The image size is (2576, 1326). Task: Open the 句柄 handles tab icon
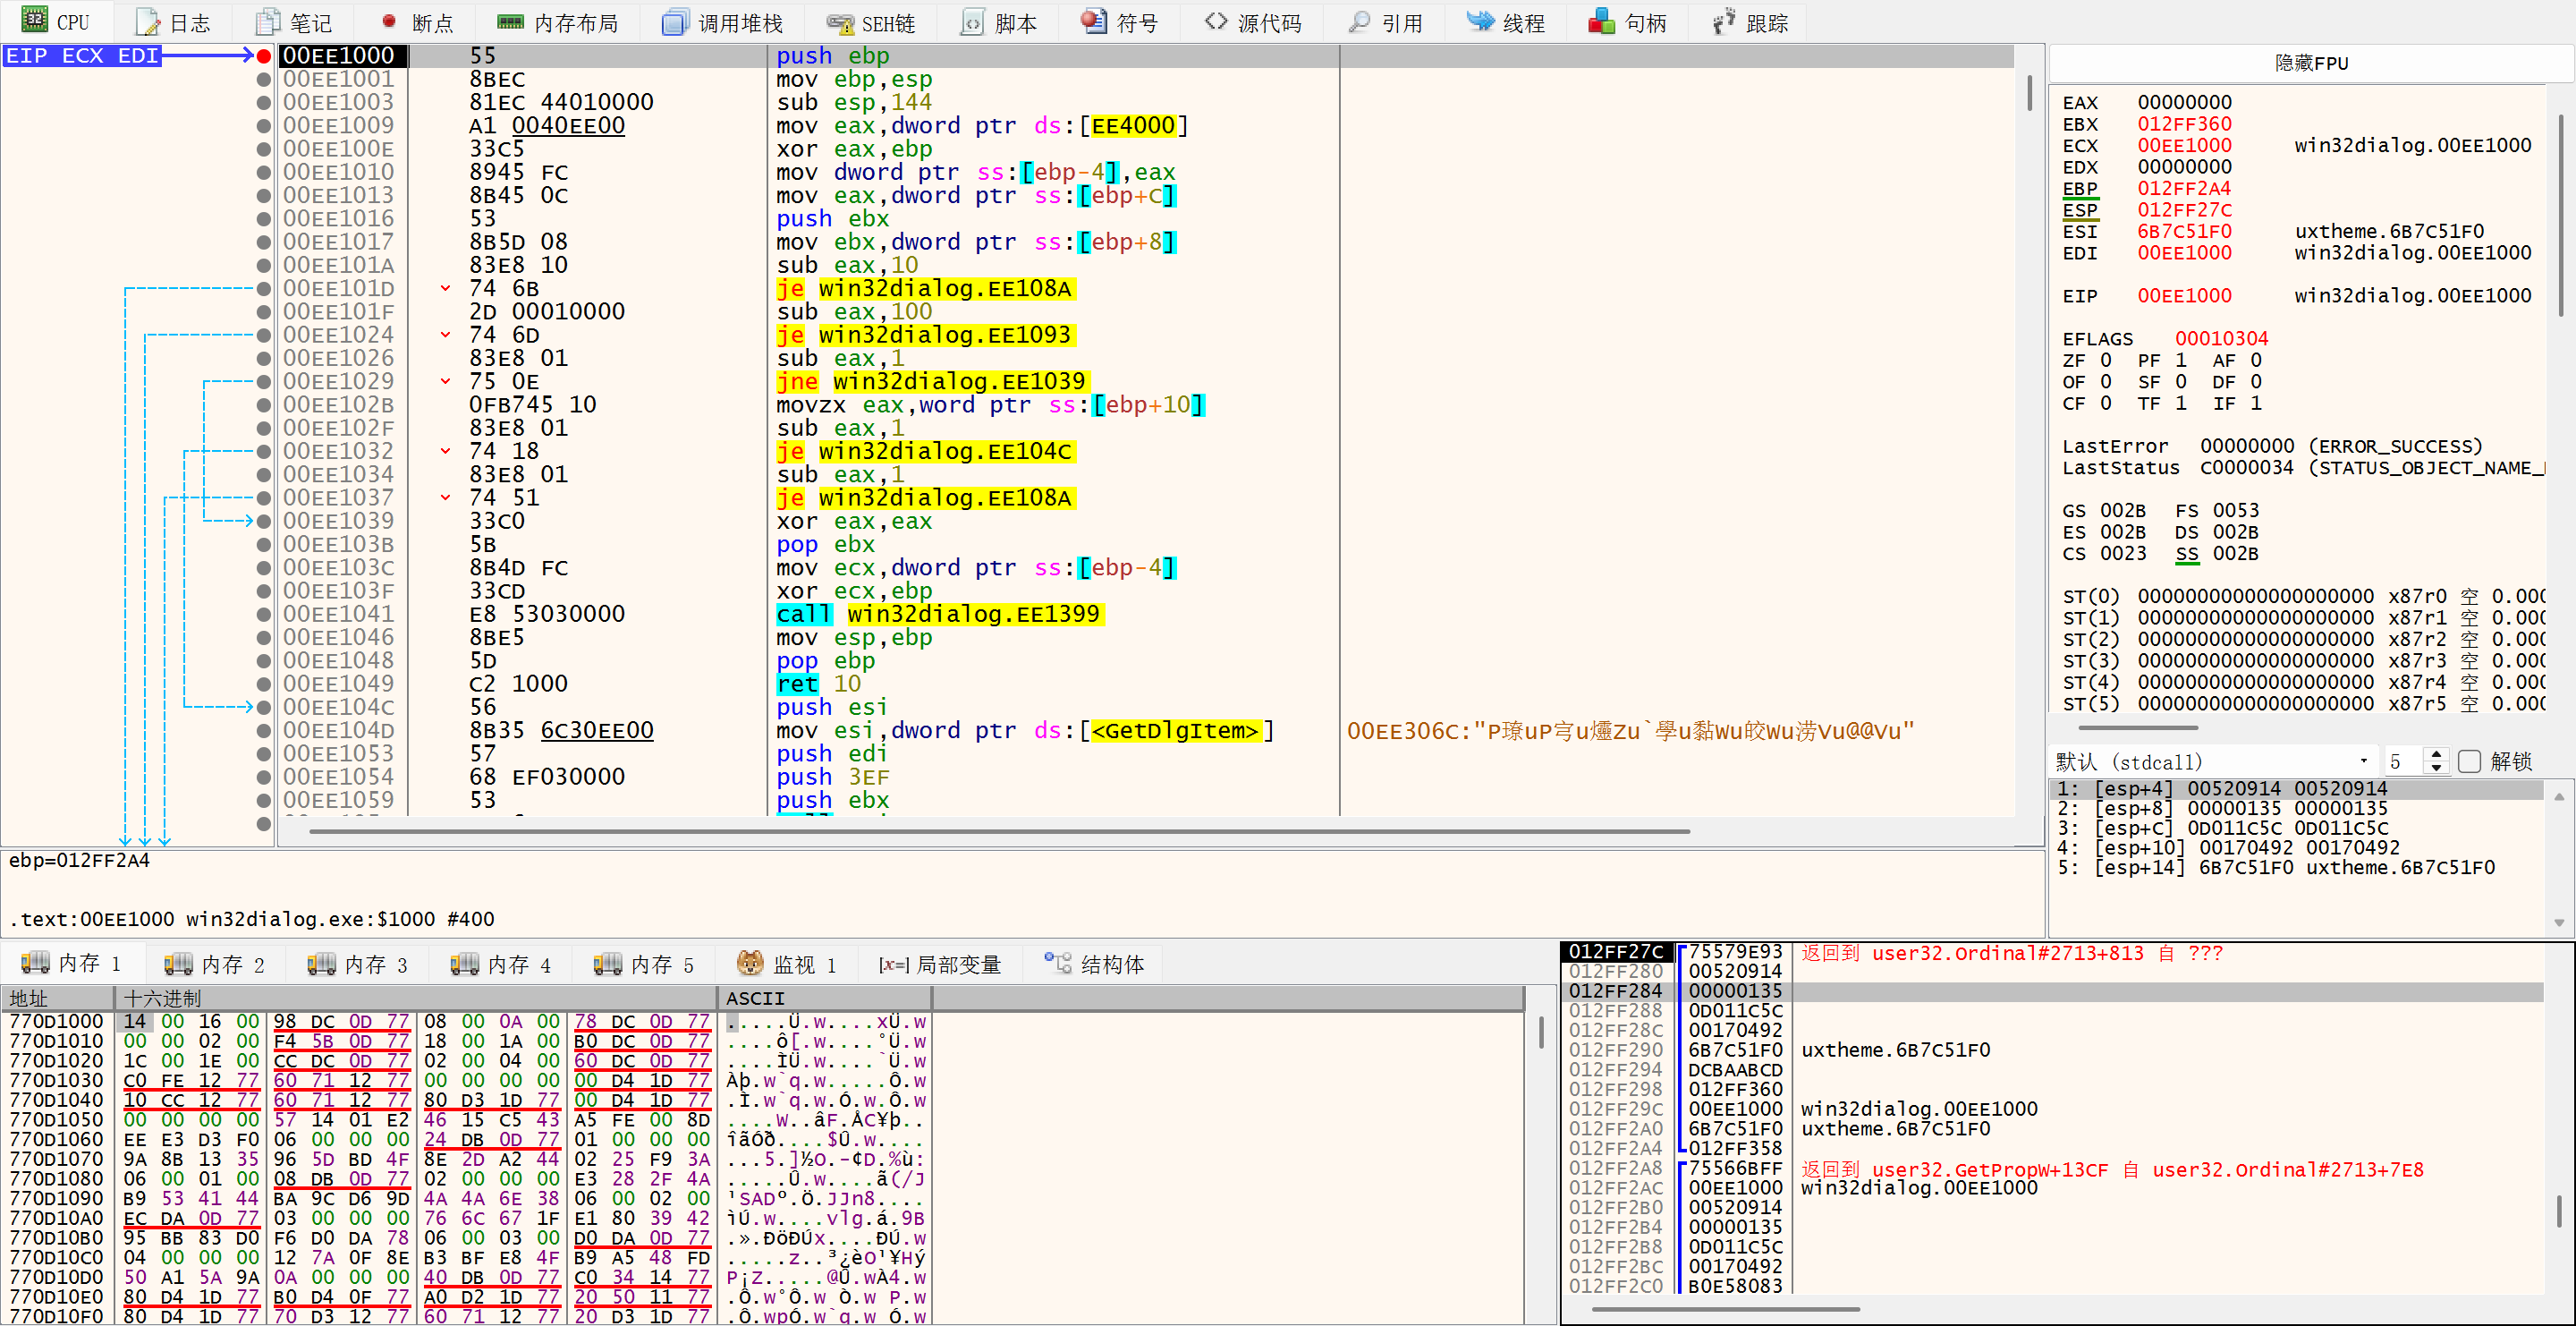click(x=1601, y=22)
